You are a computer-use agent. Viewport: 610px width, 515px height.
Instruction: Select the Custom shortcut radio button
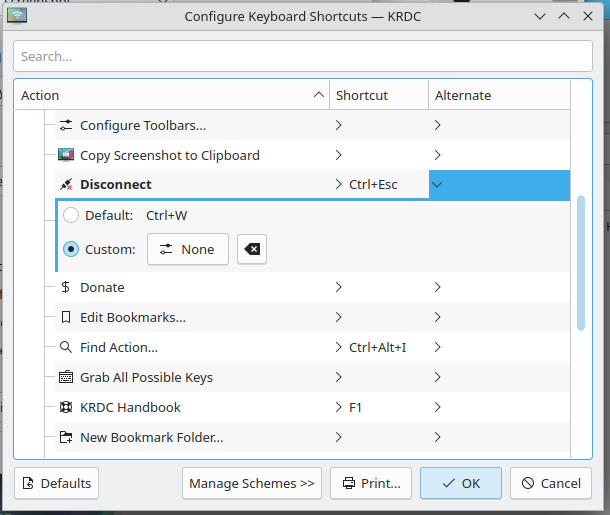tap(71, 249)
